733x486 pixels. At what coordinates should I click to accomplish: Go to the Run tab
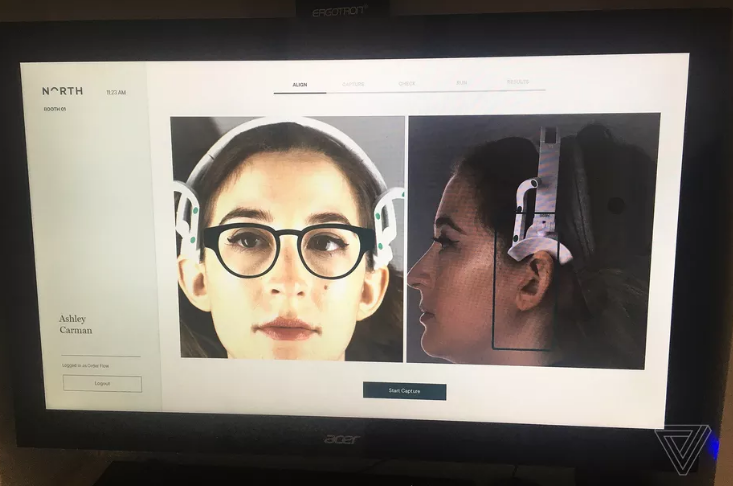click(461, 85)
